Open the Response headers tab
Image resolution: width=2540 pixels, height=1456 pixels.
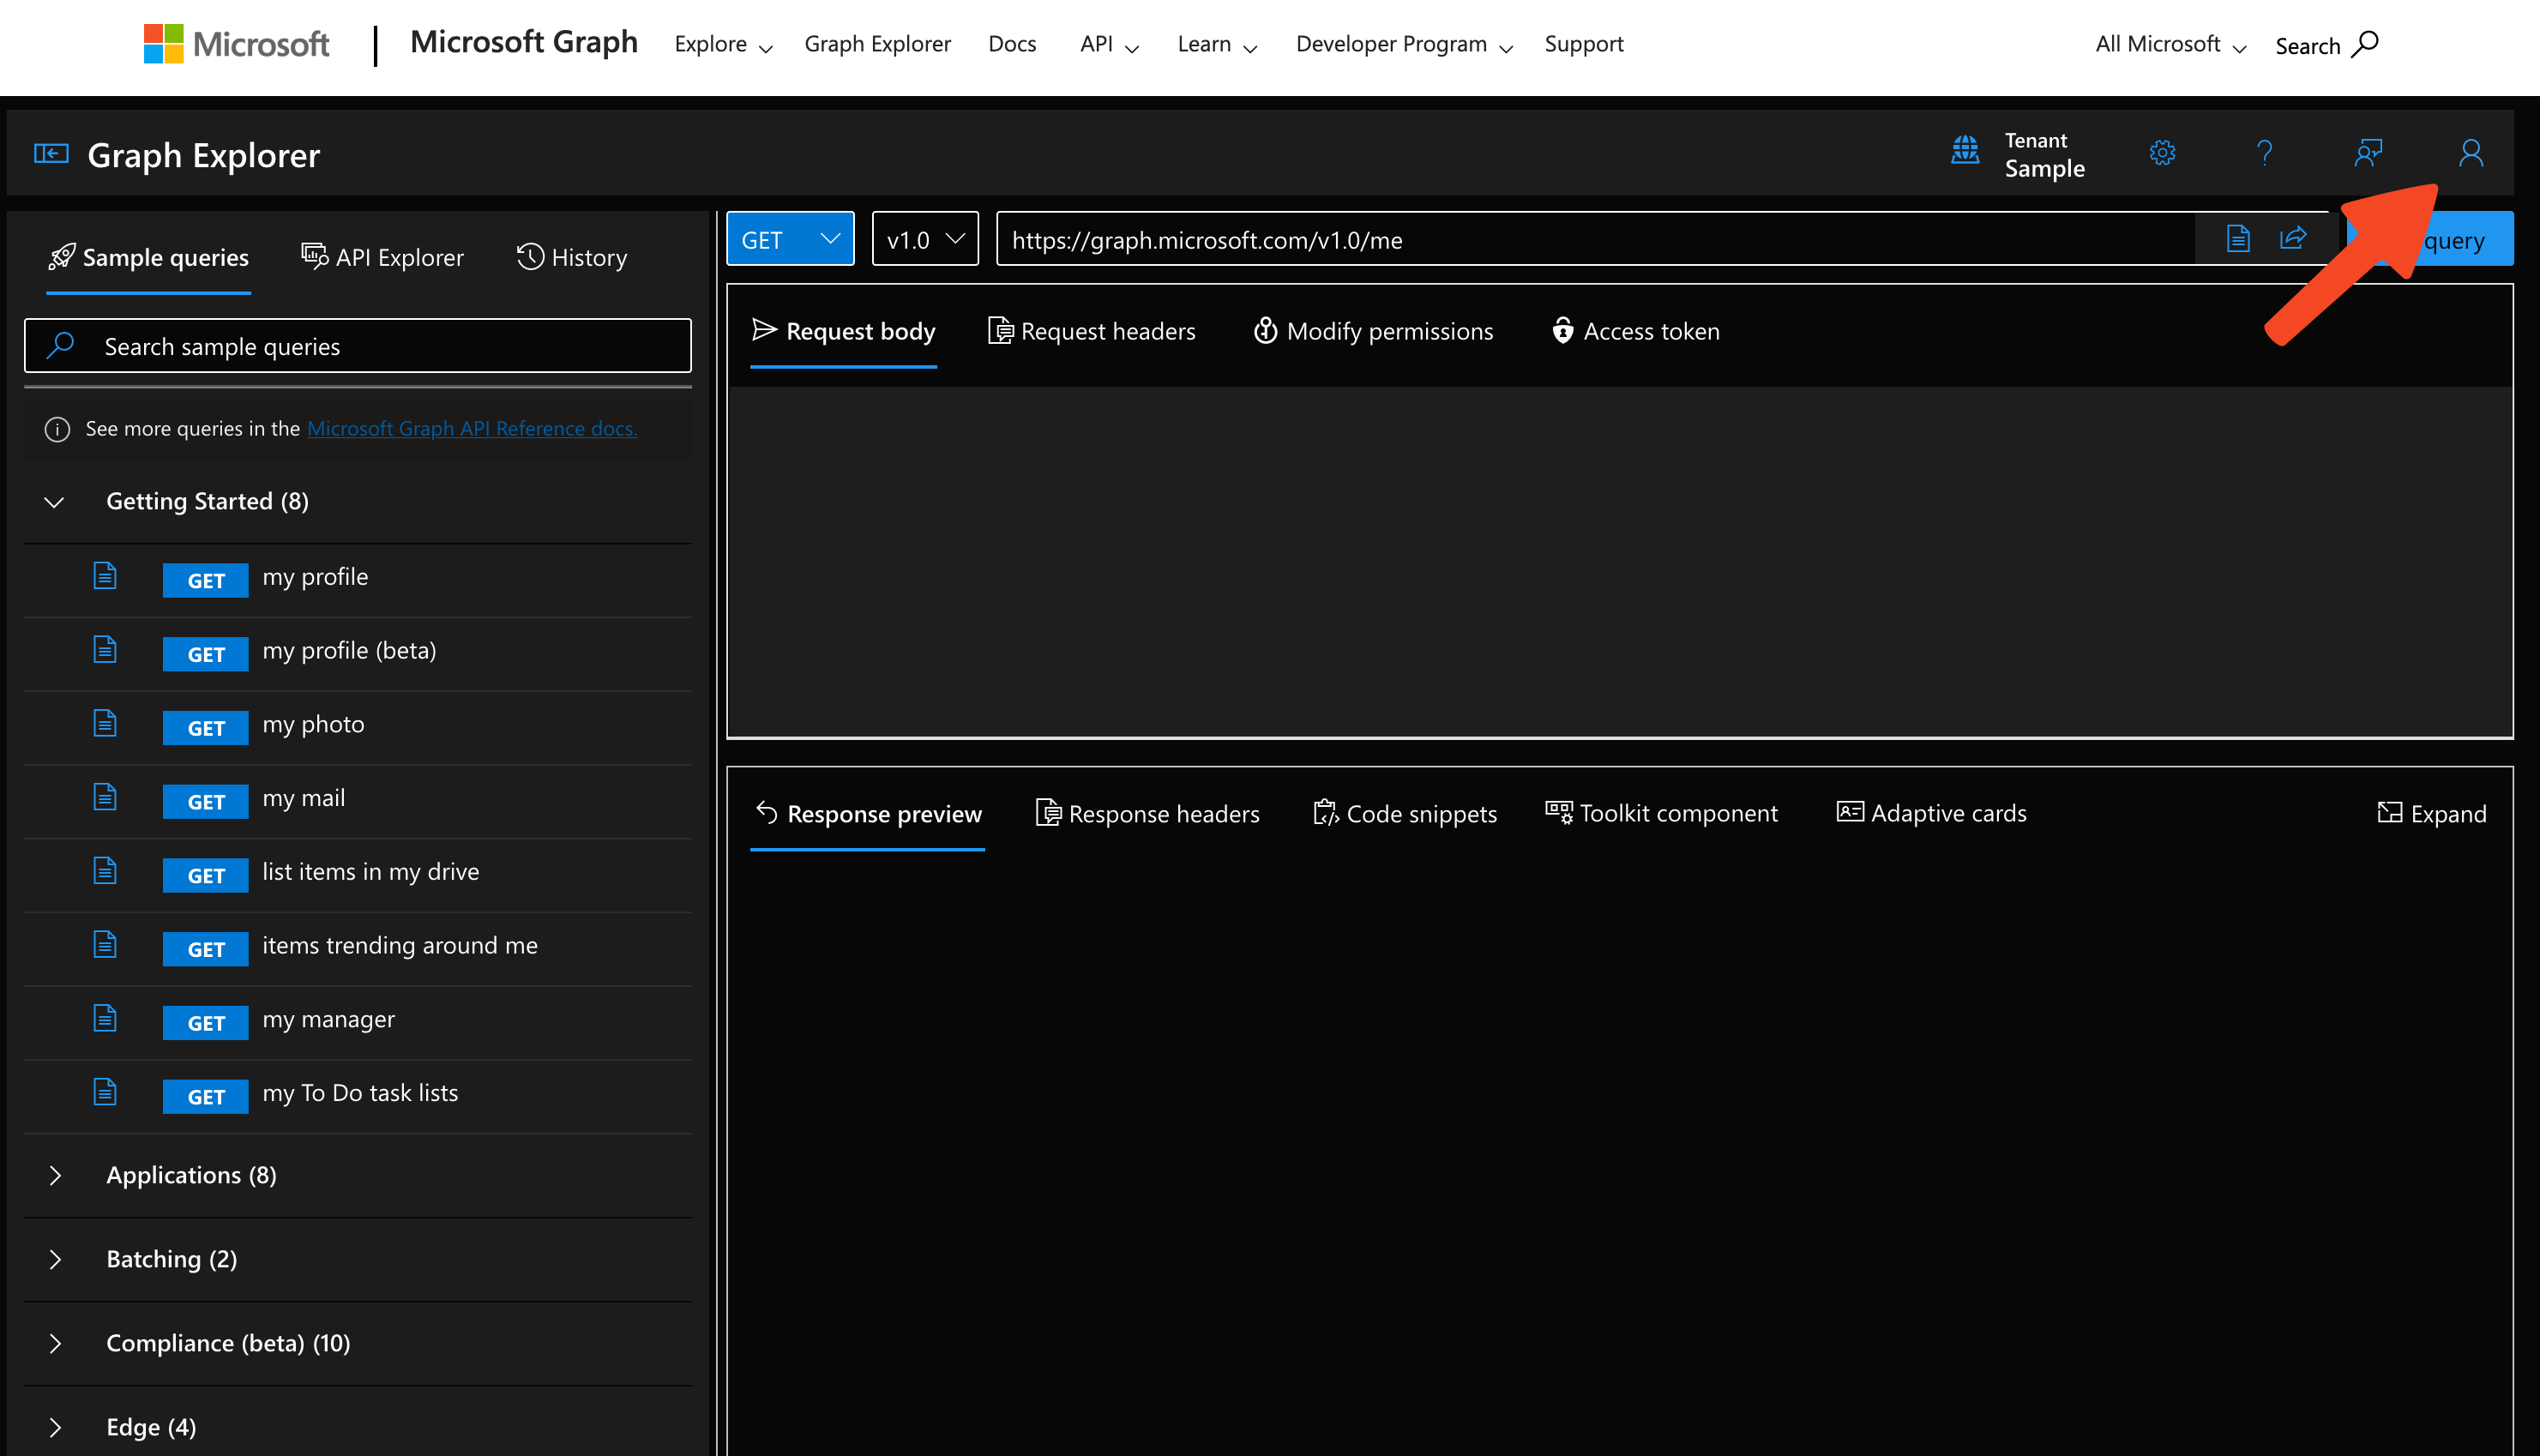click(x=1147, y=814)
